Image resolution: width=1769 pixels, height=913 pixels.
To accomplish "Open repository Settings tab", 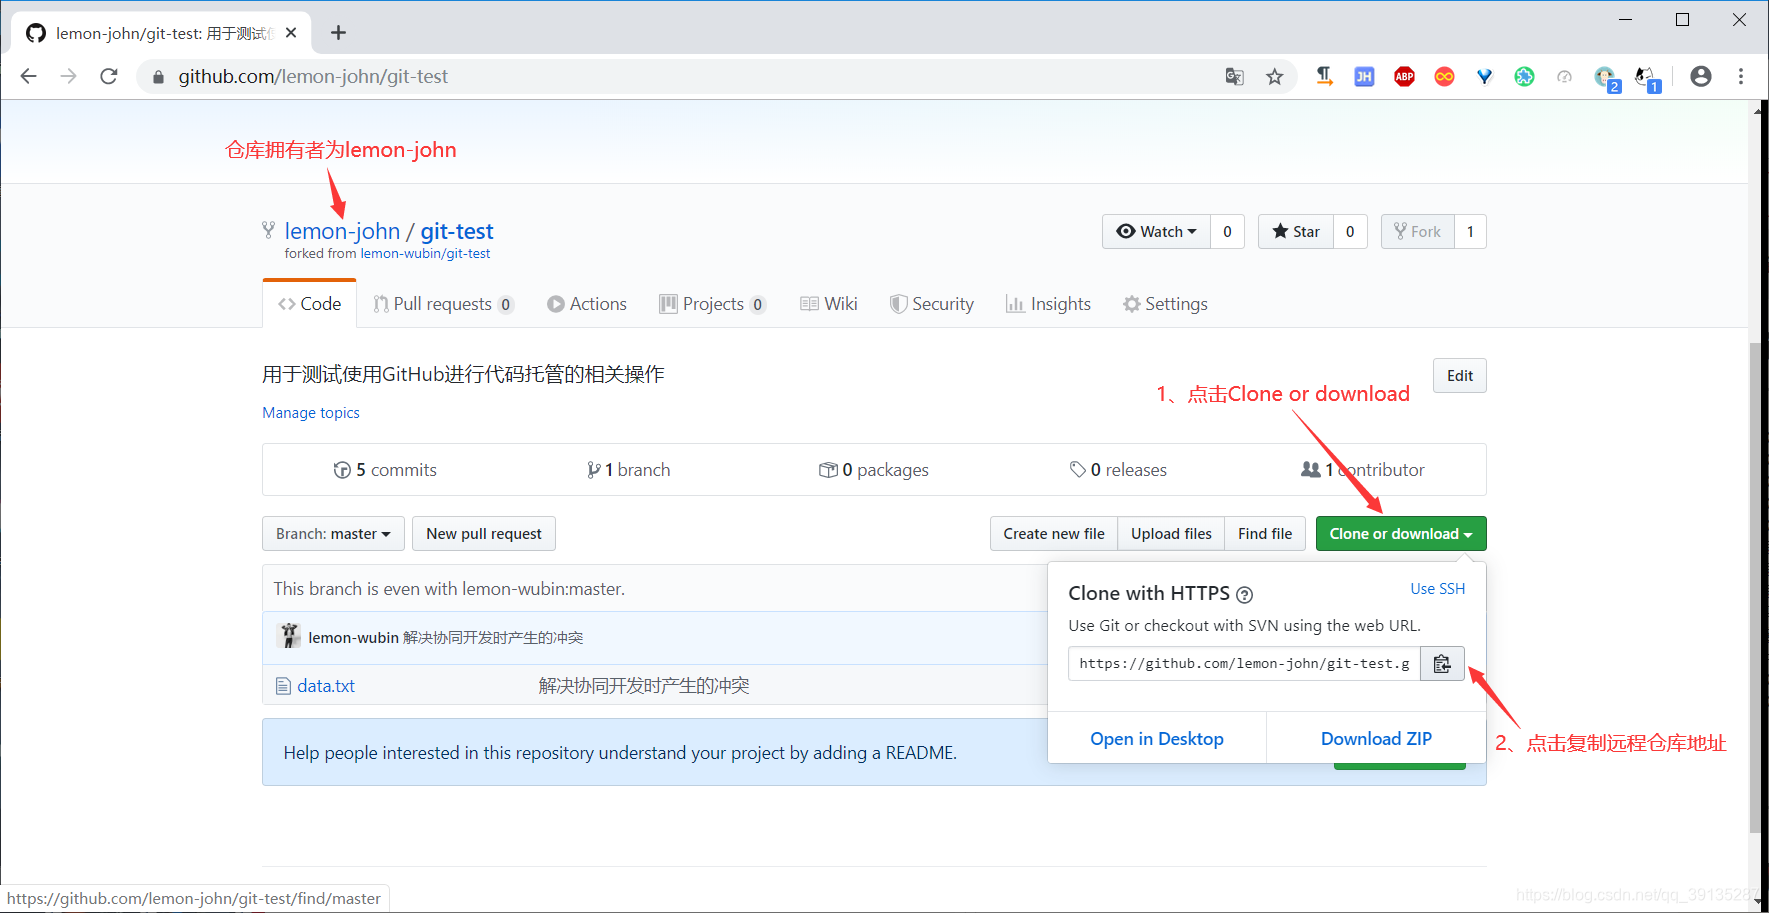I will click(x=1165, y=304).
